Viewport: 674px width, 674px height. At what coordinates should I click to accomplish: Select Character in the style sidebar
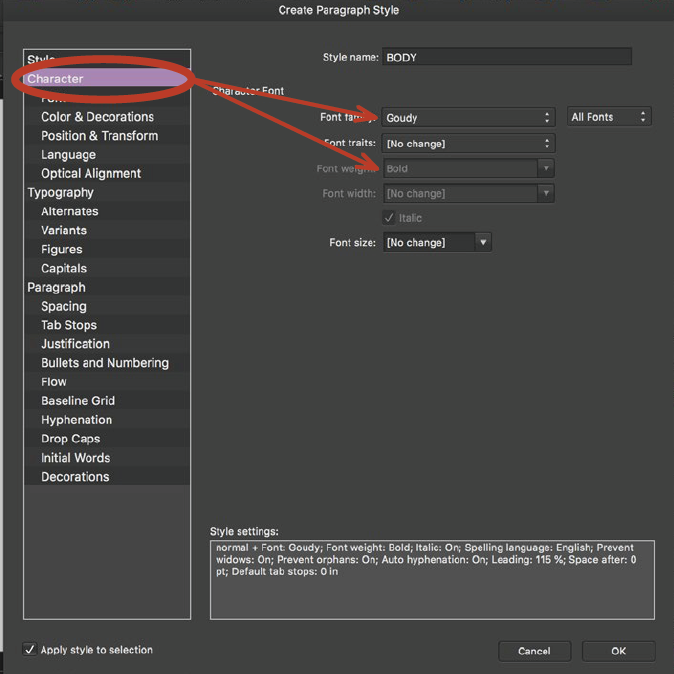pyautogui.click(x=56, y=79)
